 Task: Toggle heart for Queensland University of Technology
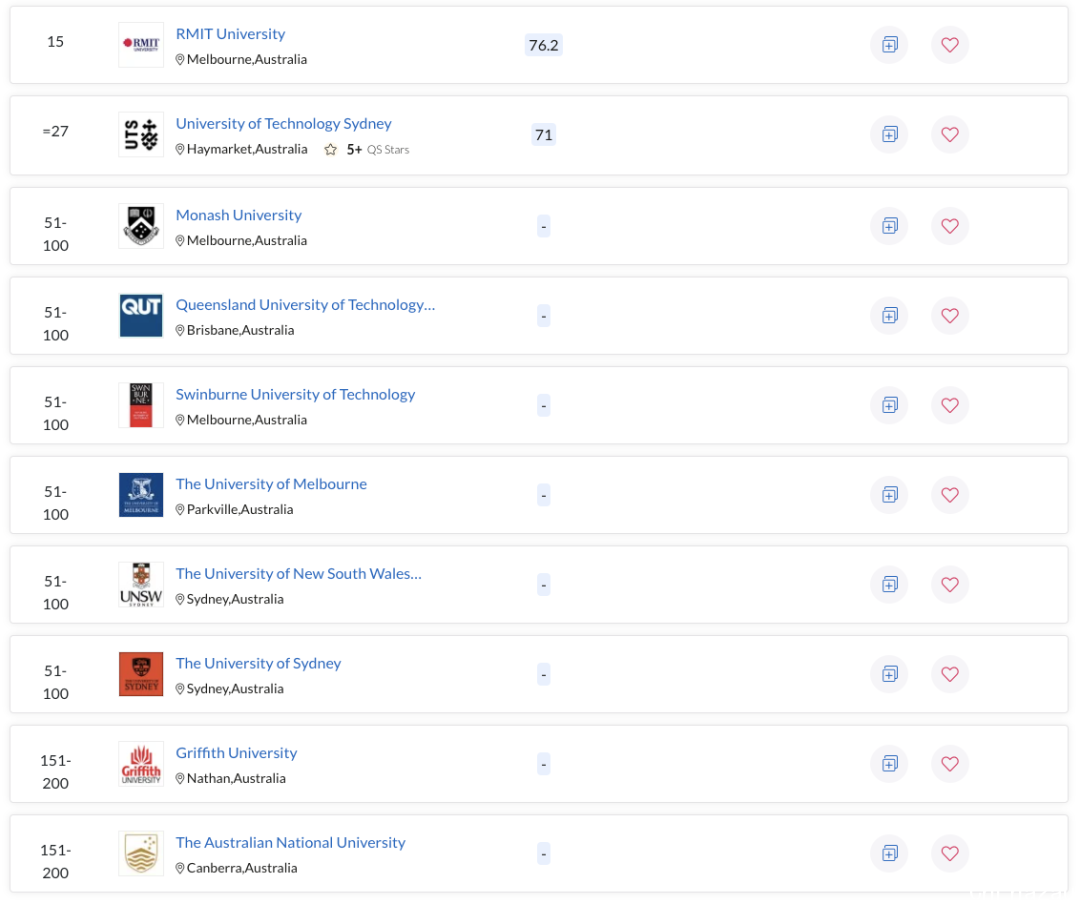pyautogui.click(x=950, y=316)
